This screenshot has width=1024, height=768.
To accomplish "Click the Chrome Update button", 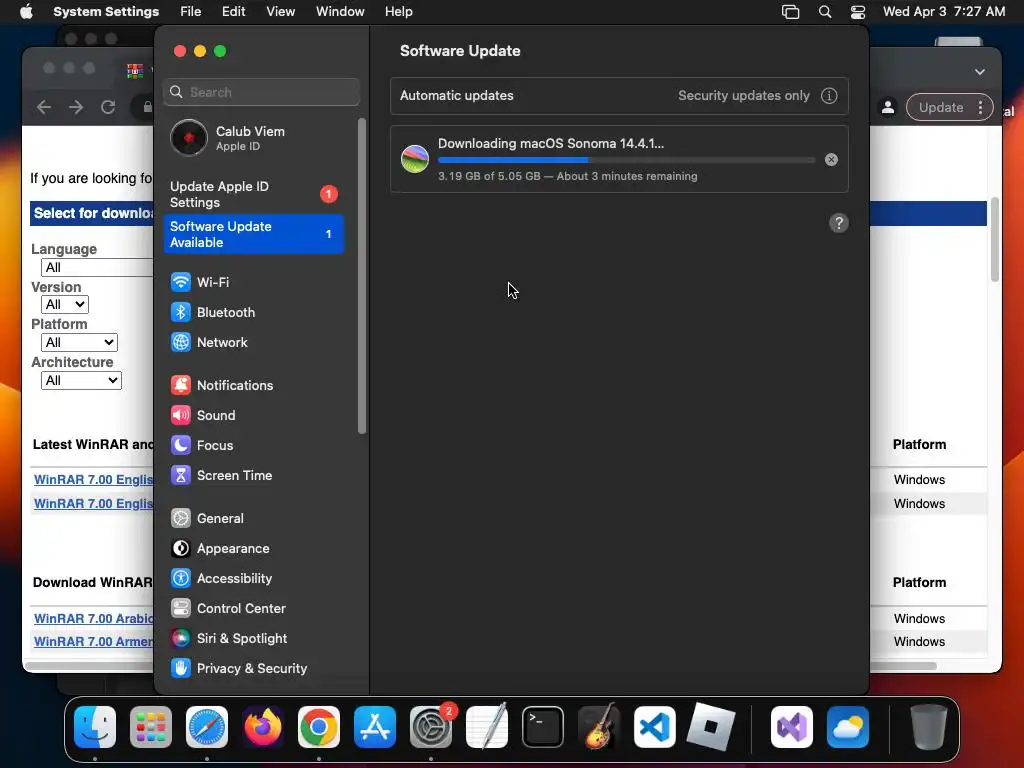I will [x=940, y=108].
